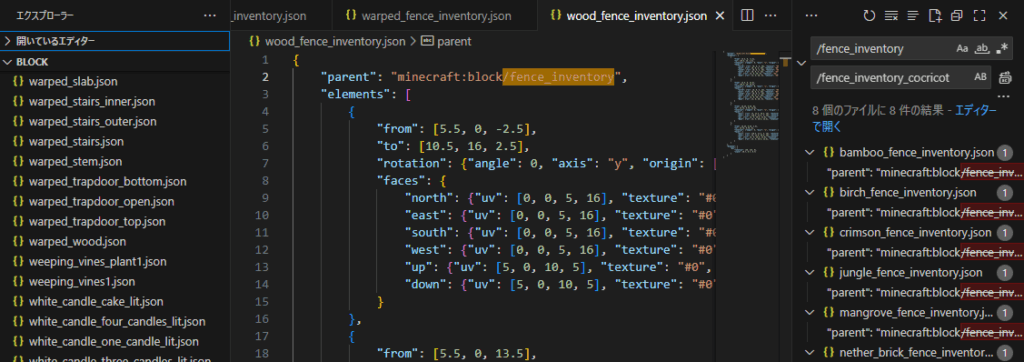
Task: Collapse jungle_fence_inventory.json result group
Action: [x=810, y=272]
